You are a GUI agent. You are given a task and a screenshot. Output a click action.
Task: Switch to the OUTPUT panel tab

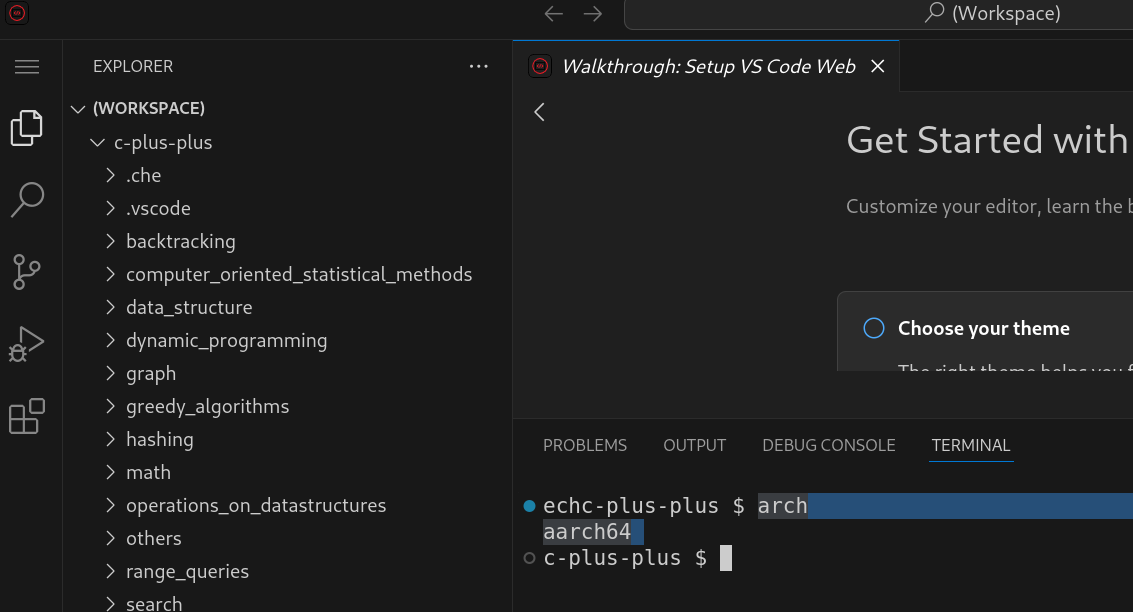pos(694,445)
